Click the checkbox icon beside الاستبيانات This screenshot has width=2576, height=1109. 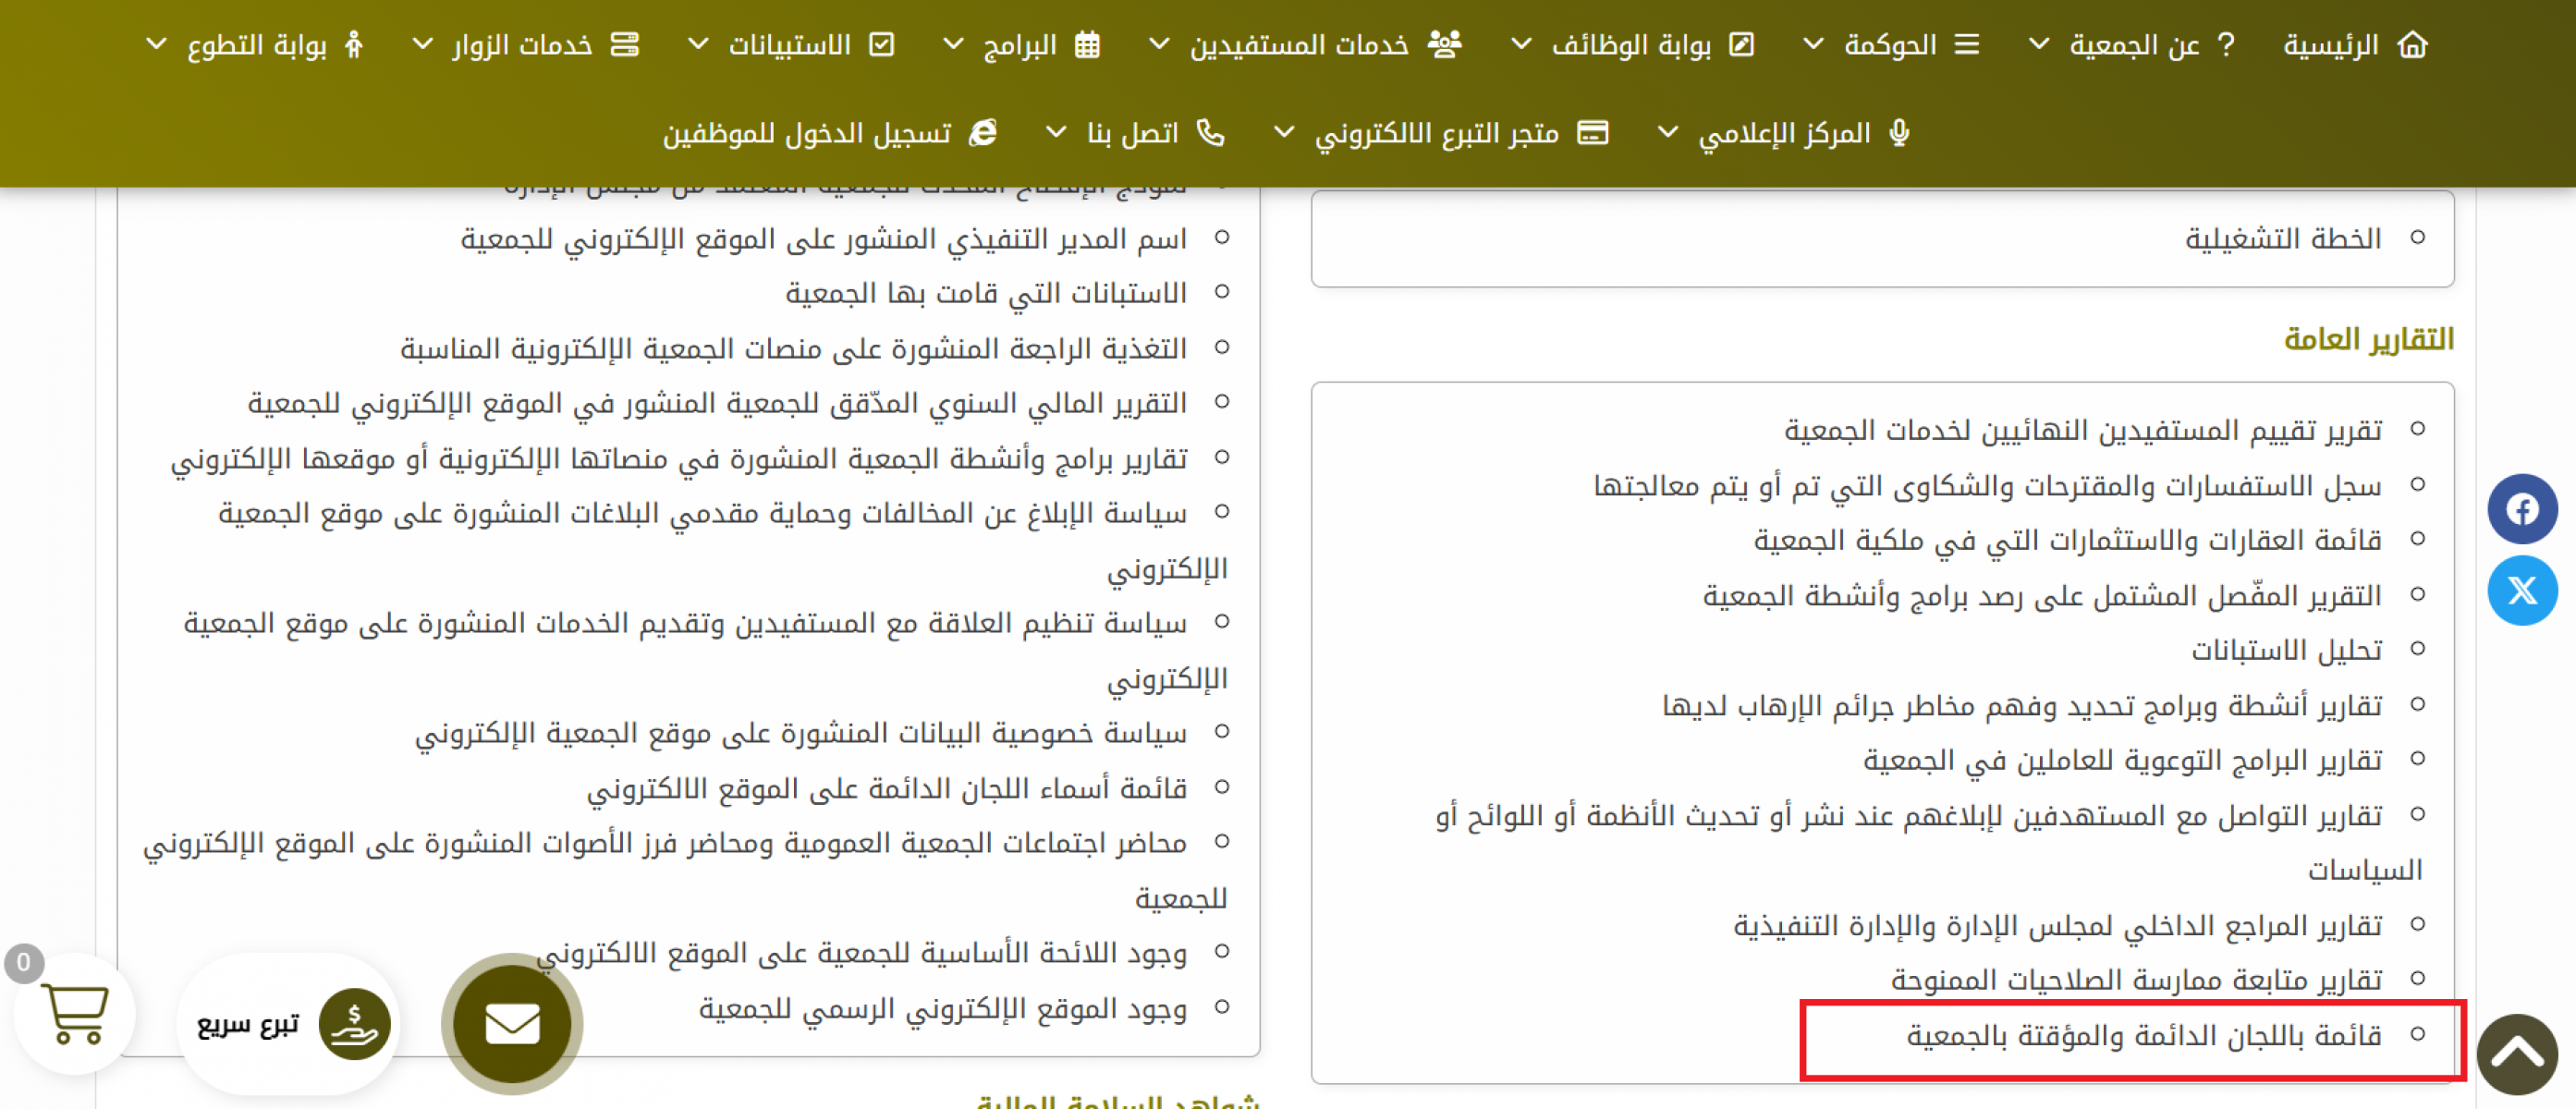[x=882, y=45]
